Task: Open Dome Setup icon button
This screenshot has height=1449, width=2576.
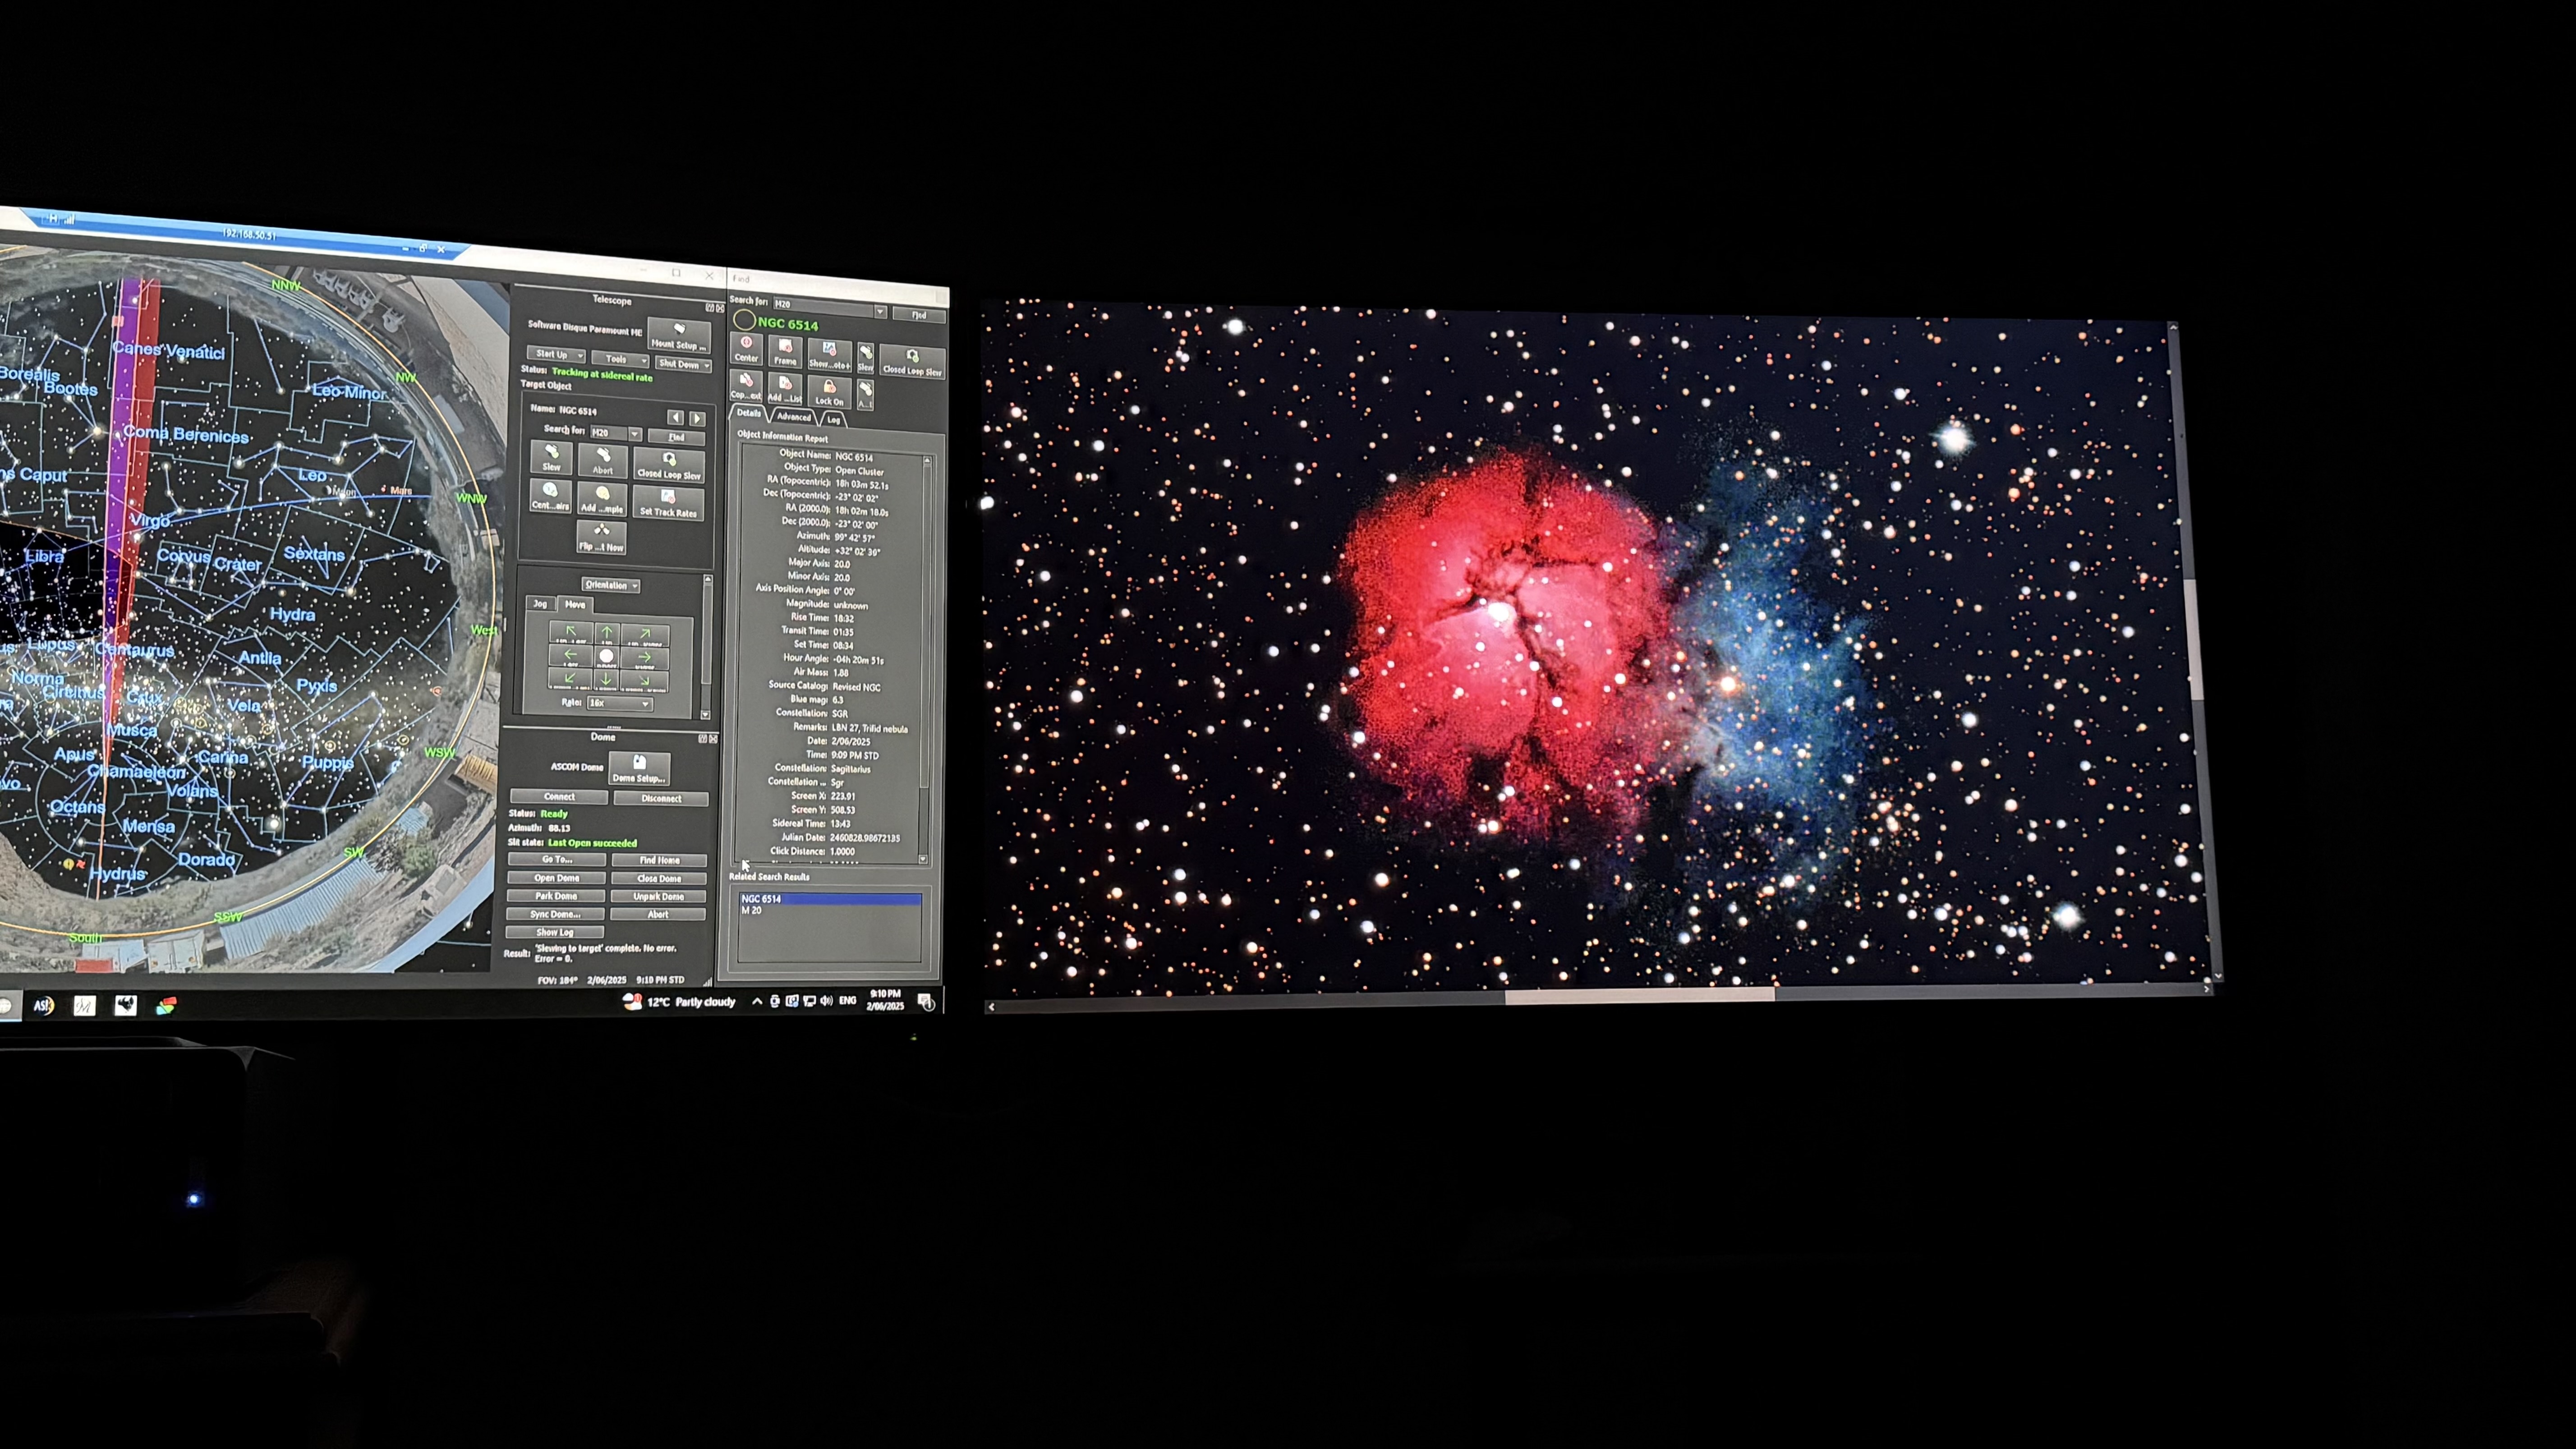Action: pos(639,768)
